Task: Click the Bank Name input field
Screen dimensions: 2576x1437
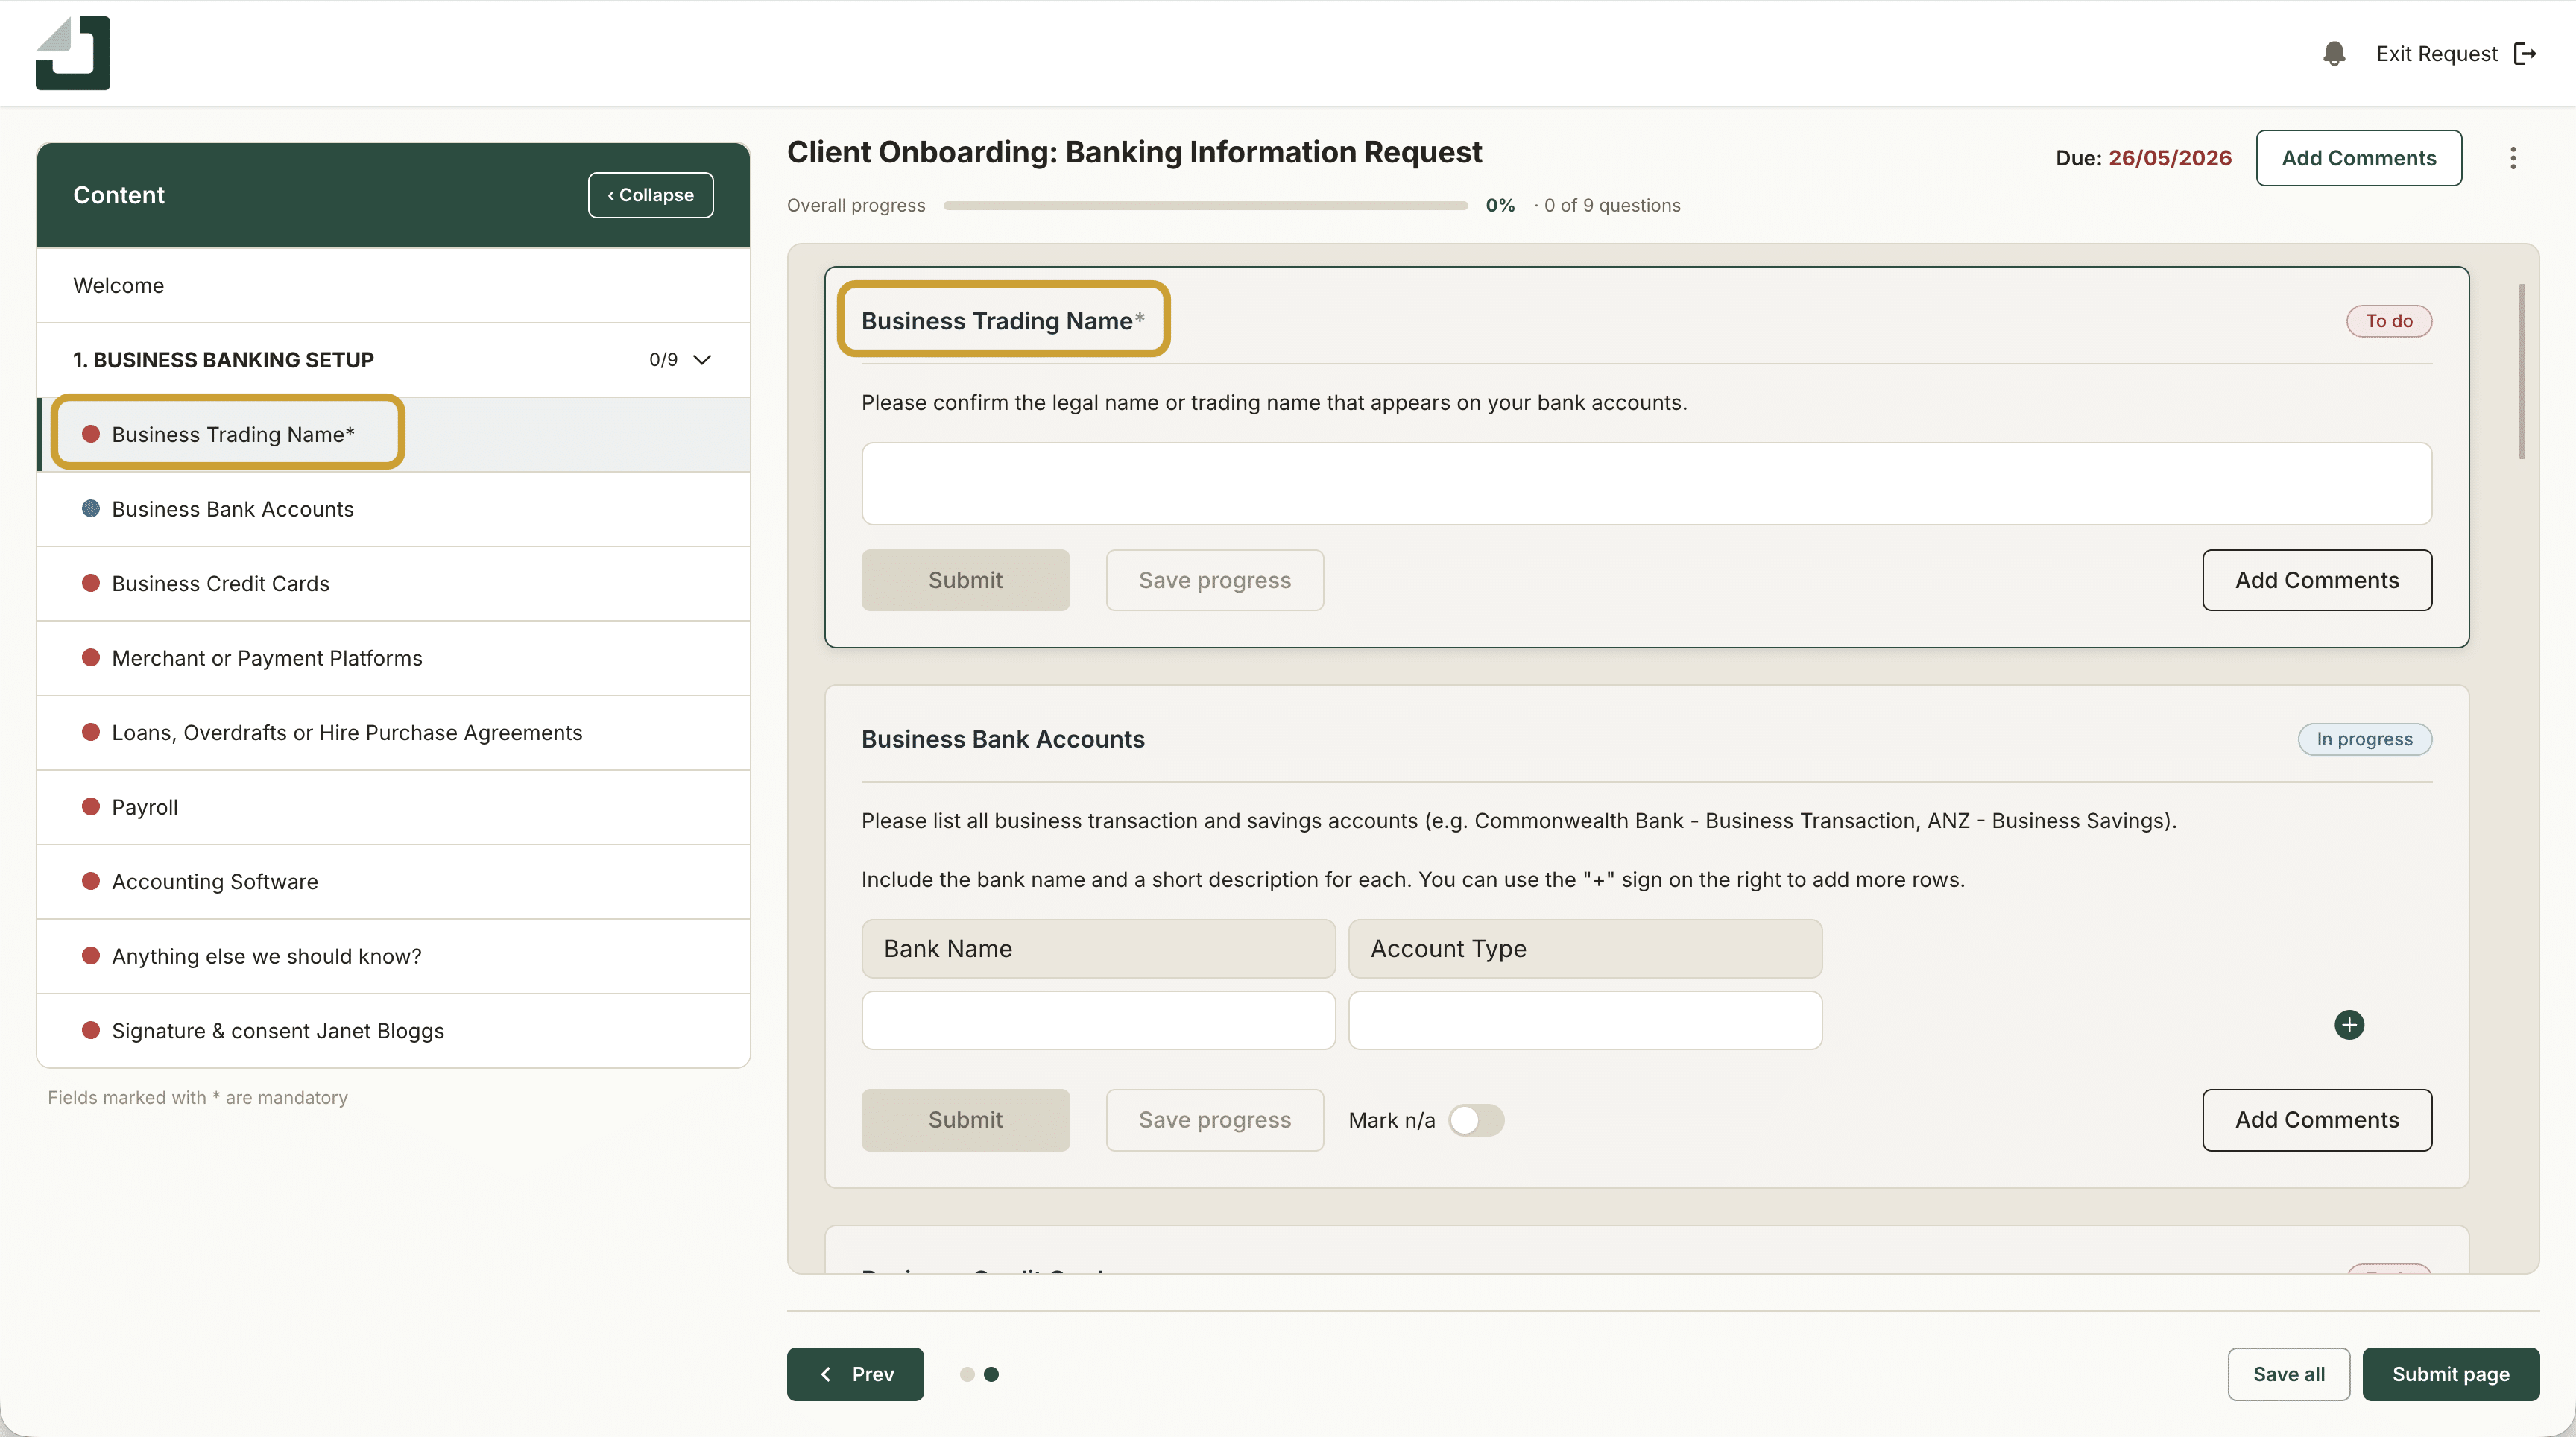Action: click(1098, 1020)
